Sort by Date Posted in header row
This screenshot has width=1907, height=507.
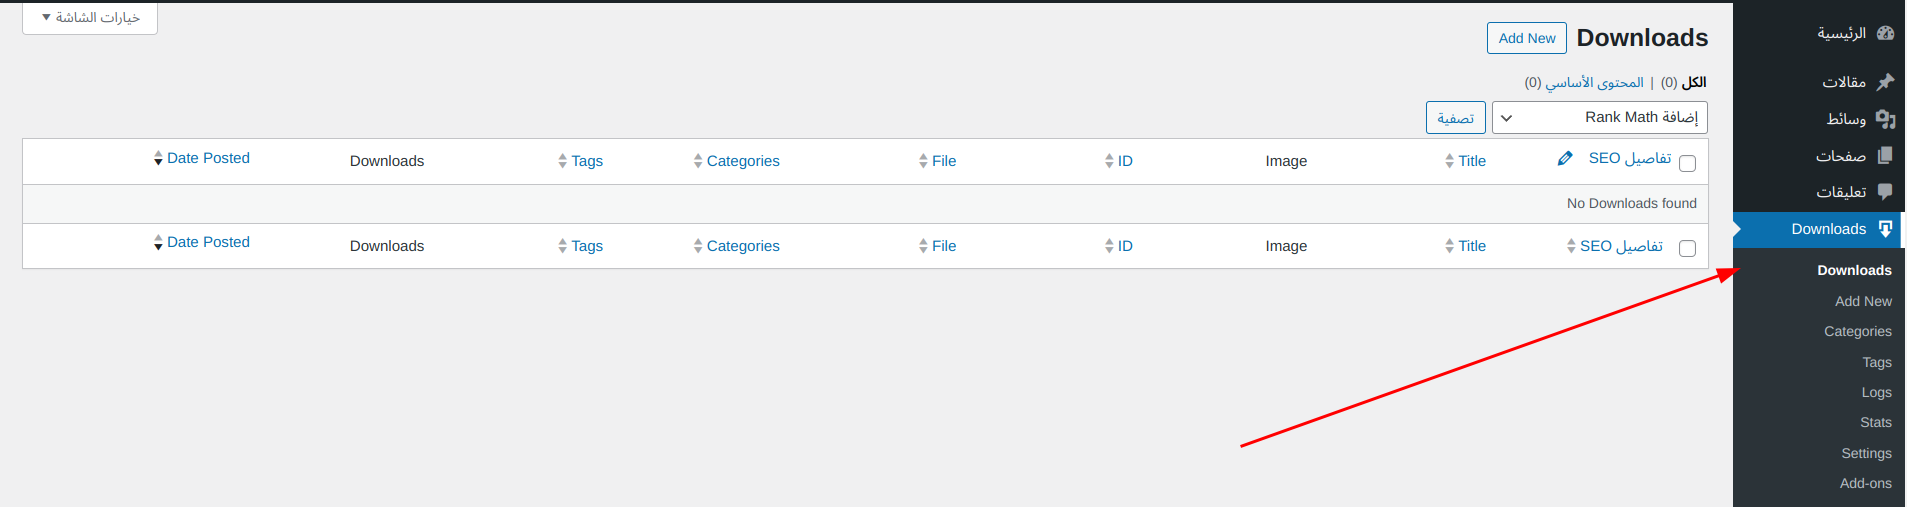[x=208, y=158]
